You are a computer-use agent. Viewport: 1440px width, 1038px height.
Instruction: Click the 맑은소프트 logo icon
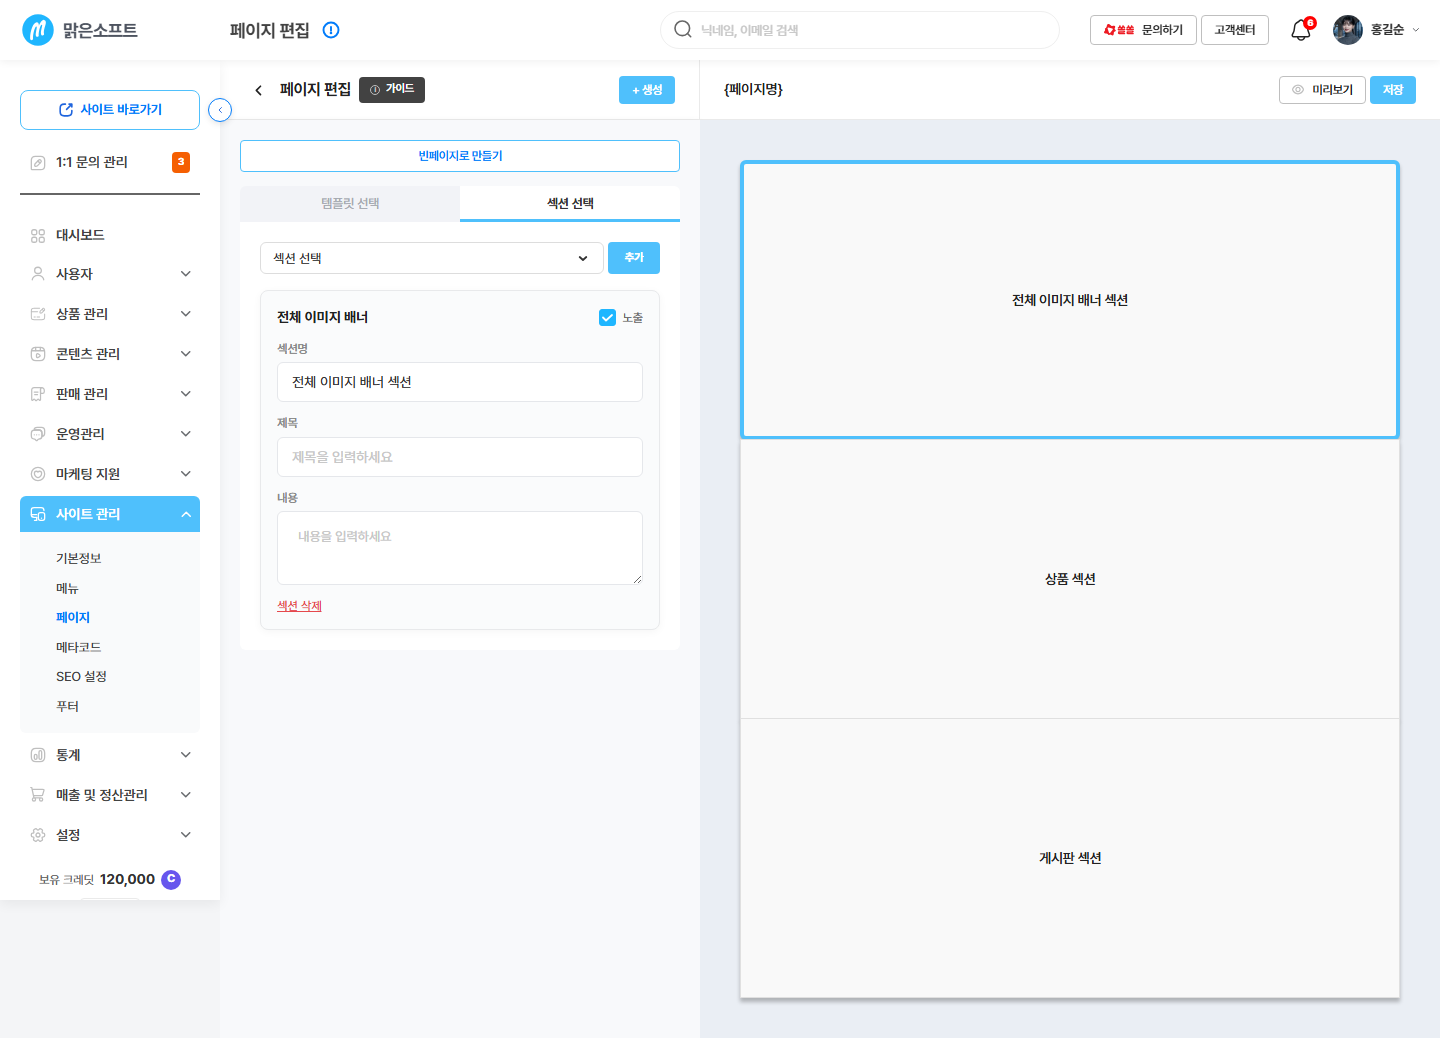coord(38,30)
